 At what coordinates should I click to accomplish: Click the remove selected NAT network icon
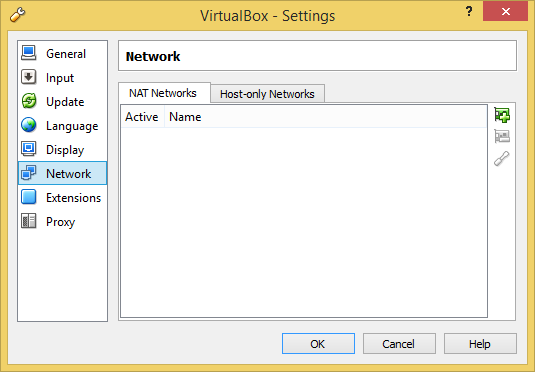pyautogui.click(x=502, y=137)
